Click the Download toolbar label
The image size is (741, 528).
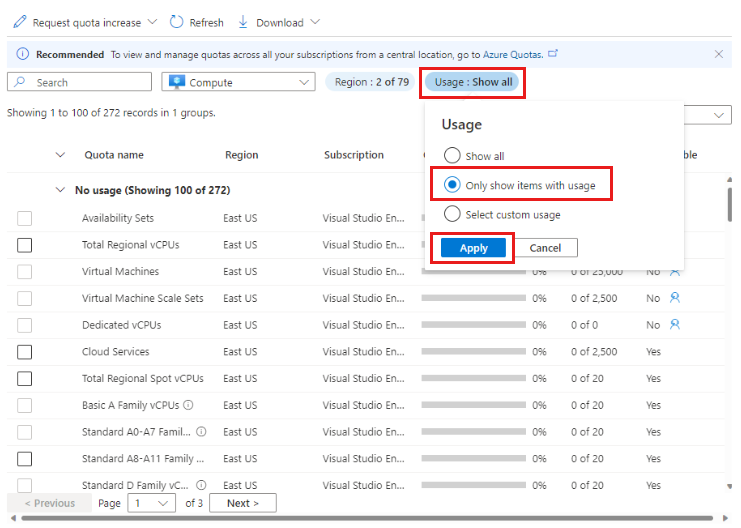point(280,22)
